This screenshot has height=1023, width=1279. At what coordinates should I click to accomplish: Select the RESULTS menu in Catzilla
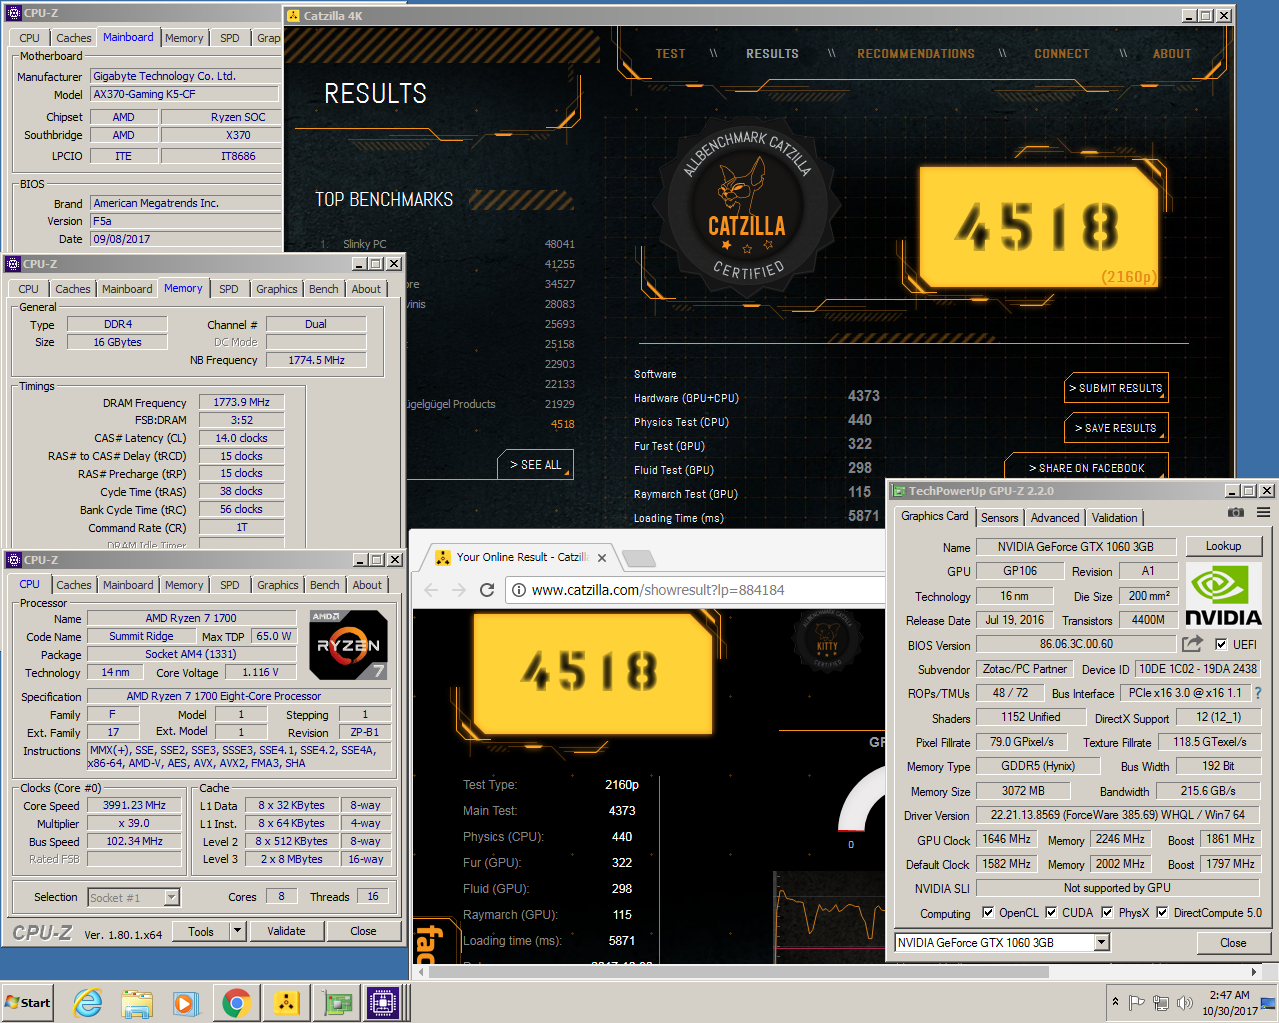(x=772, y=54)
